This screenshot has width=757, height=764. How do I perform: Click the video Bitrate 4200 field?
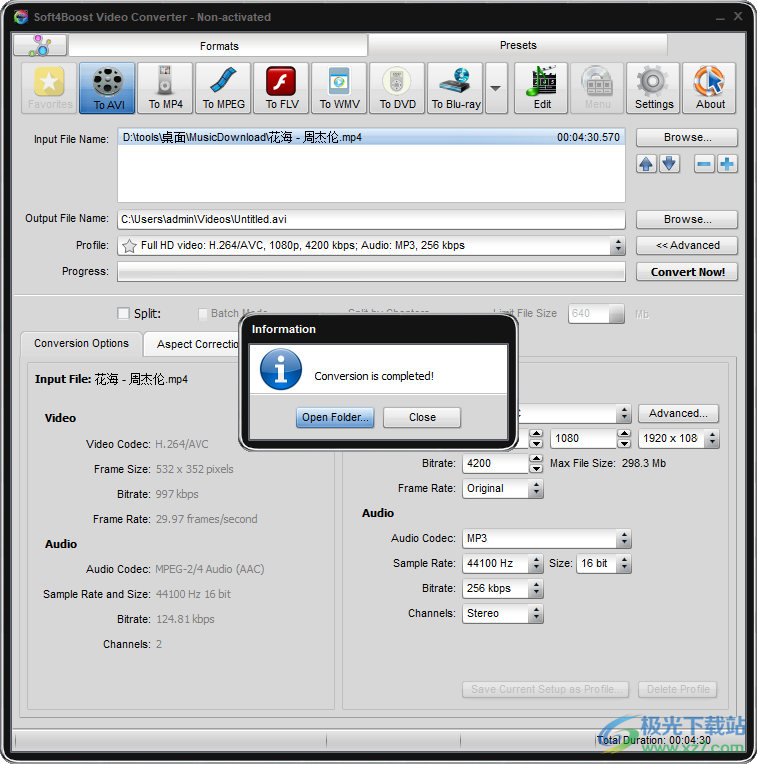point(495,463)
